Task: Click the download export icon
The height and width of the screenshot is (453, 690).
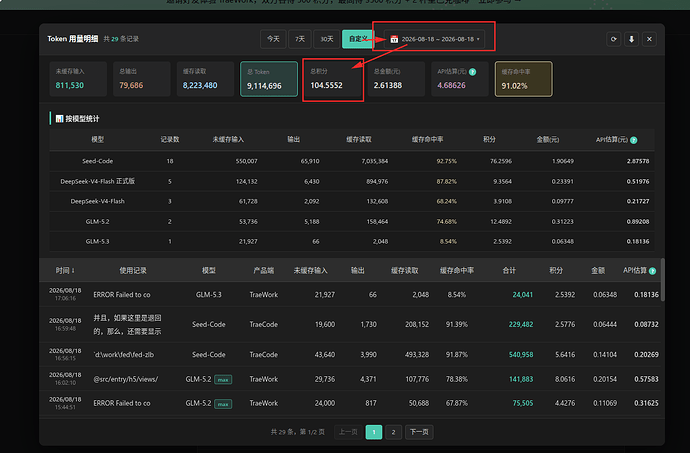Action: pyautogui.click(x=631, y=39)
